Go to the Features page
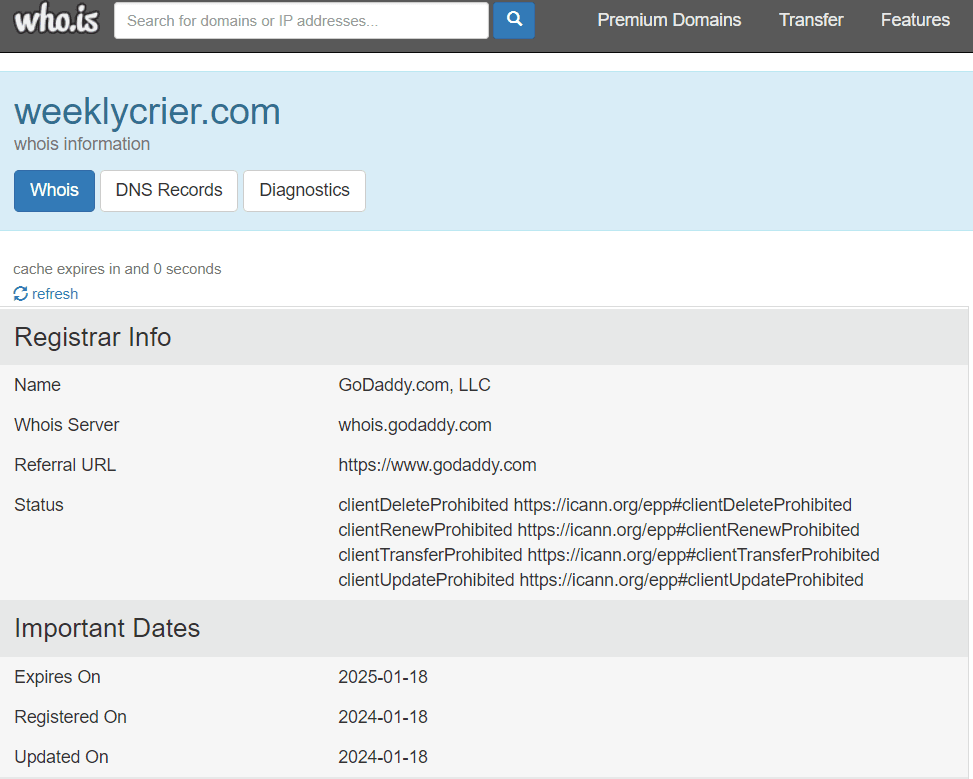The image size is (973, 779). (x=915, y=20)
